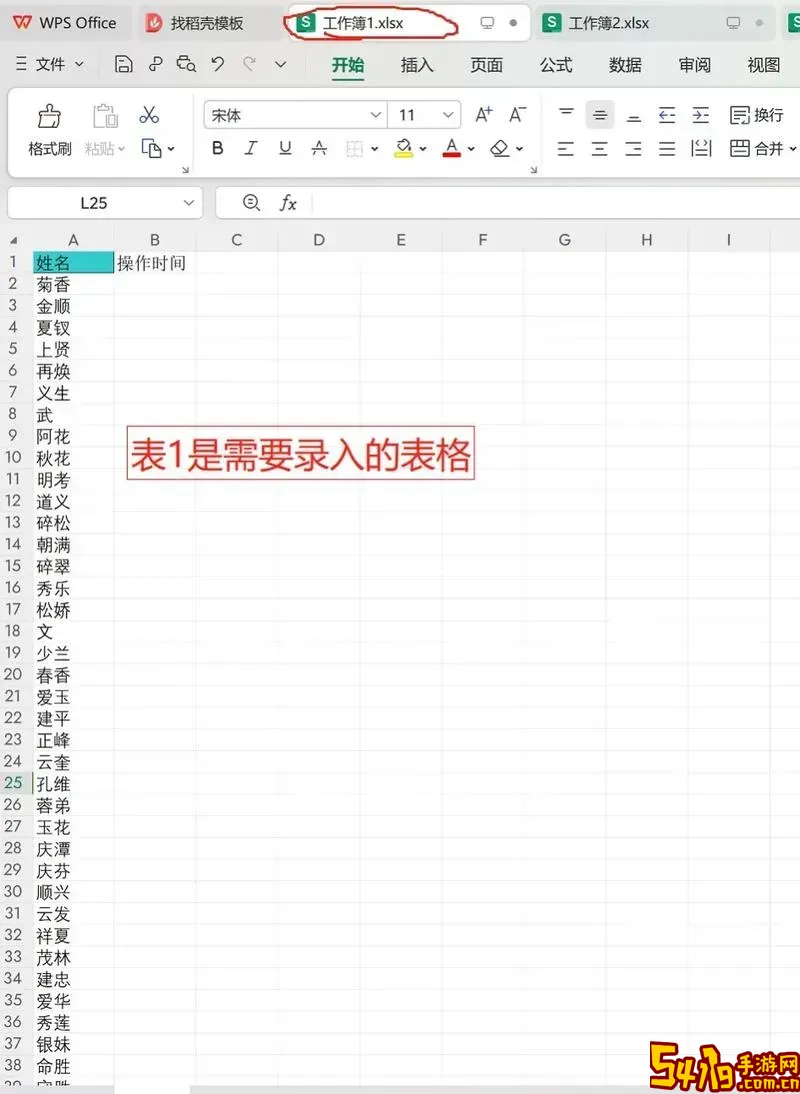800x1094 pixels.
Task: Apply the red font color swatch
Action: click(452, 148)
